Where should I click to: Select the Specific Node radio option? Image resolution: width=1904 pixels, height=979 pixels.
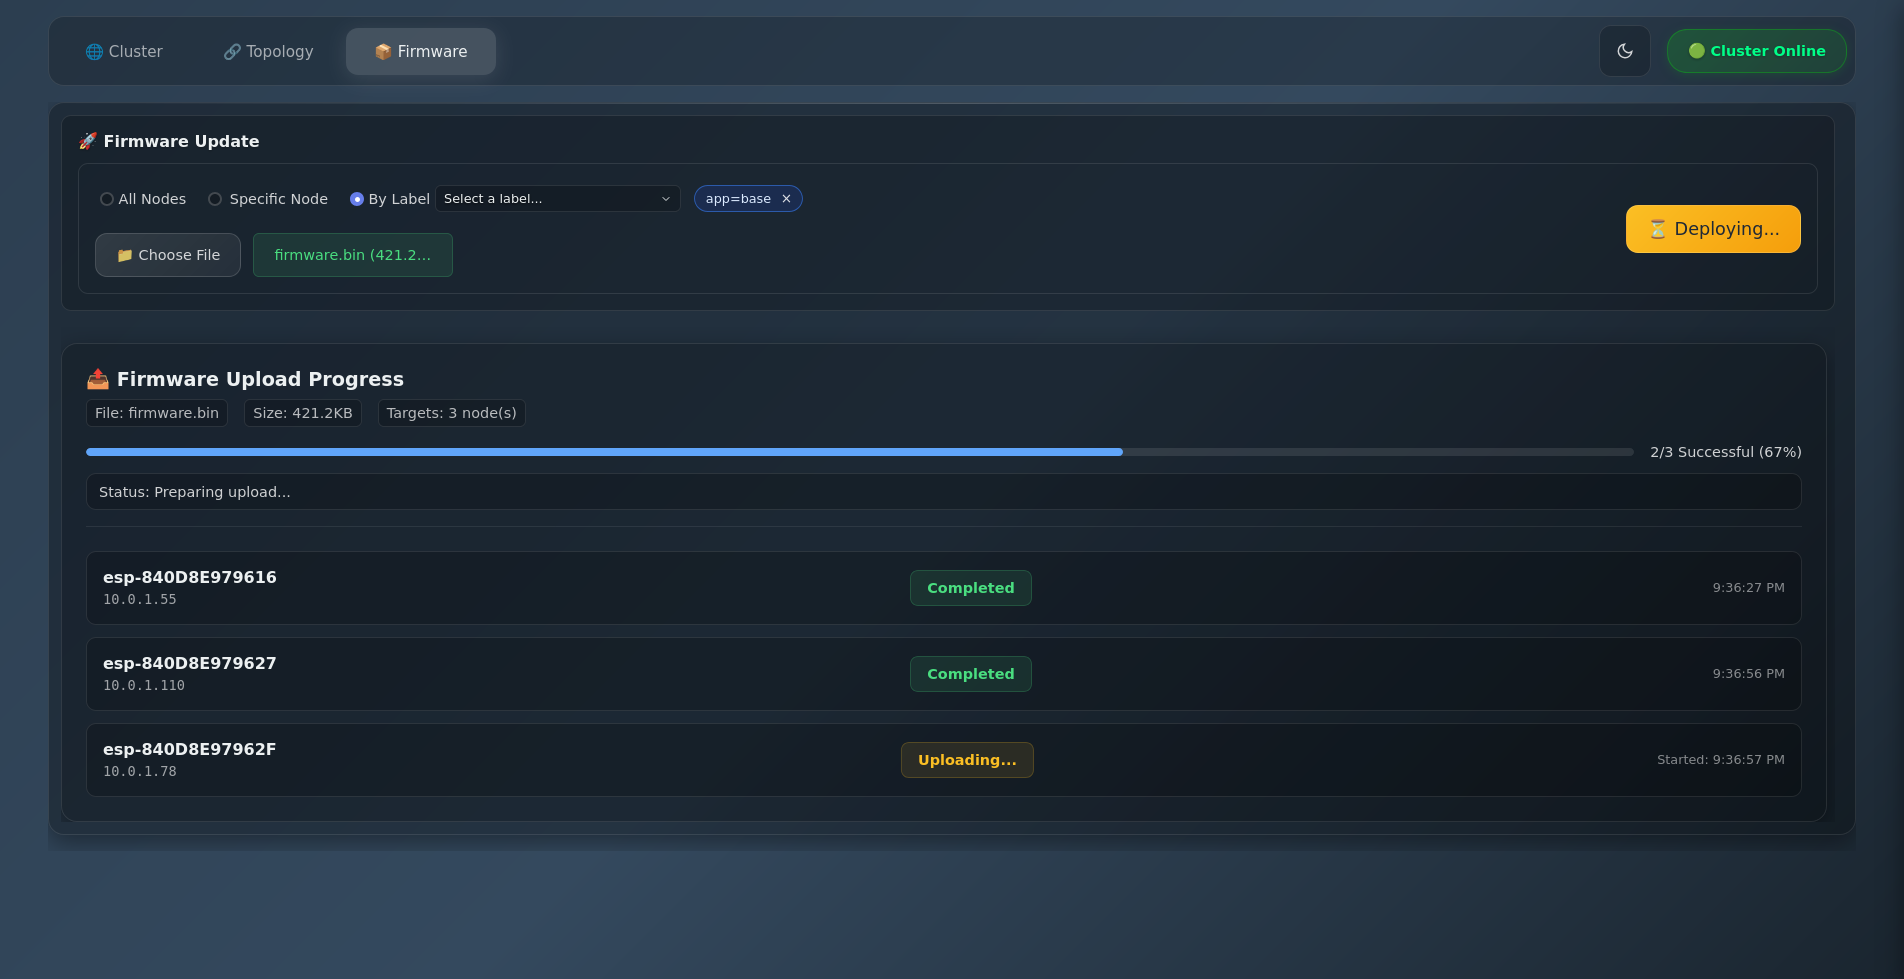(x=215, y=199)
